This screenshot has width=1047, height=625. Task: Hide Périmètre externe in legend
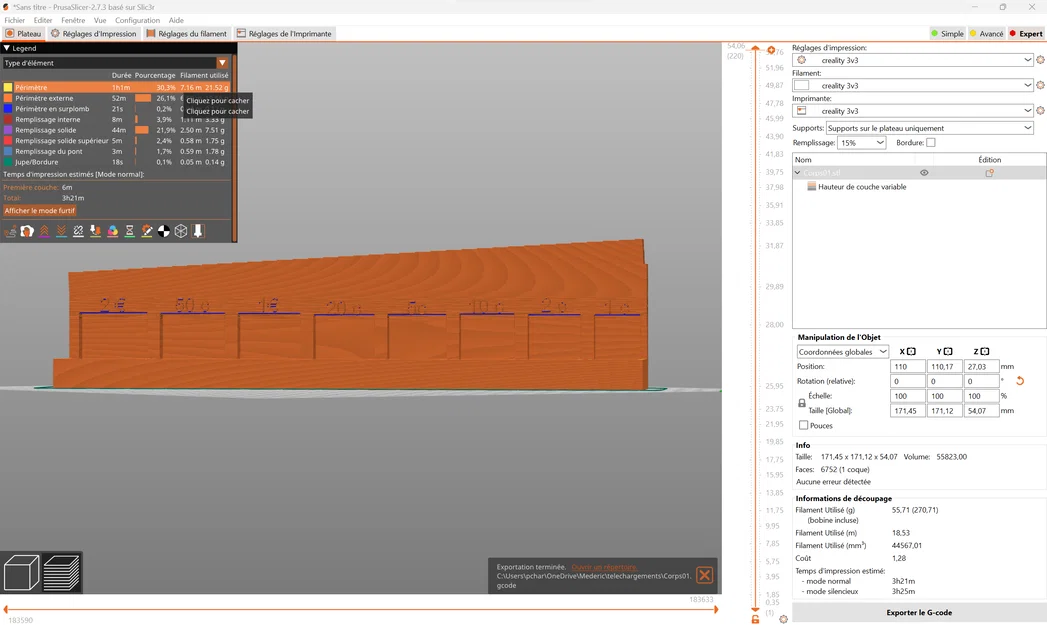[x=116, y=98]
